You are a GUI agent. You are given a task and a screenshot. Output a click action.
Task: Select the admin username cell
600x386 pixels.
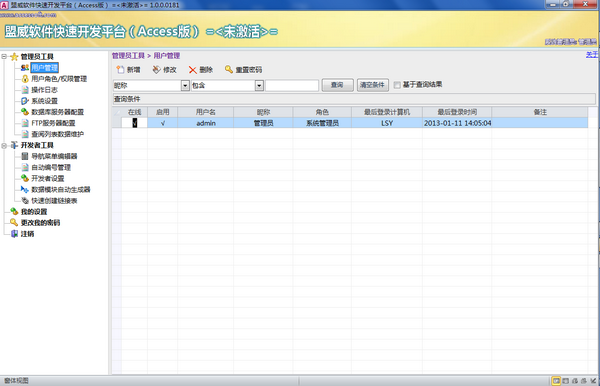click(206, 123)
